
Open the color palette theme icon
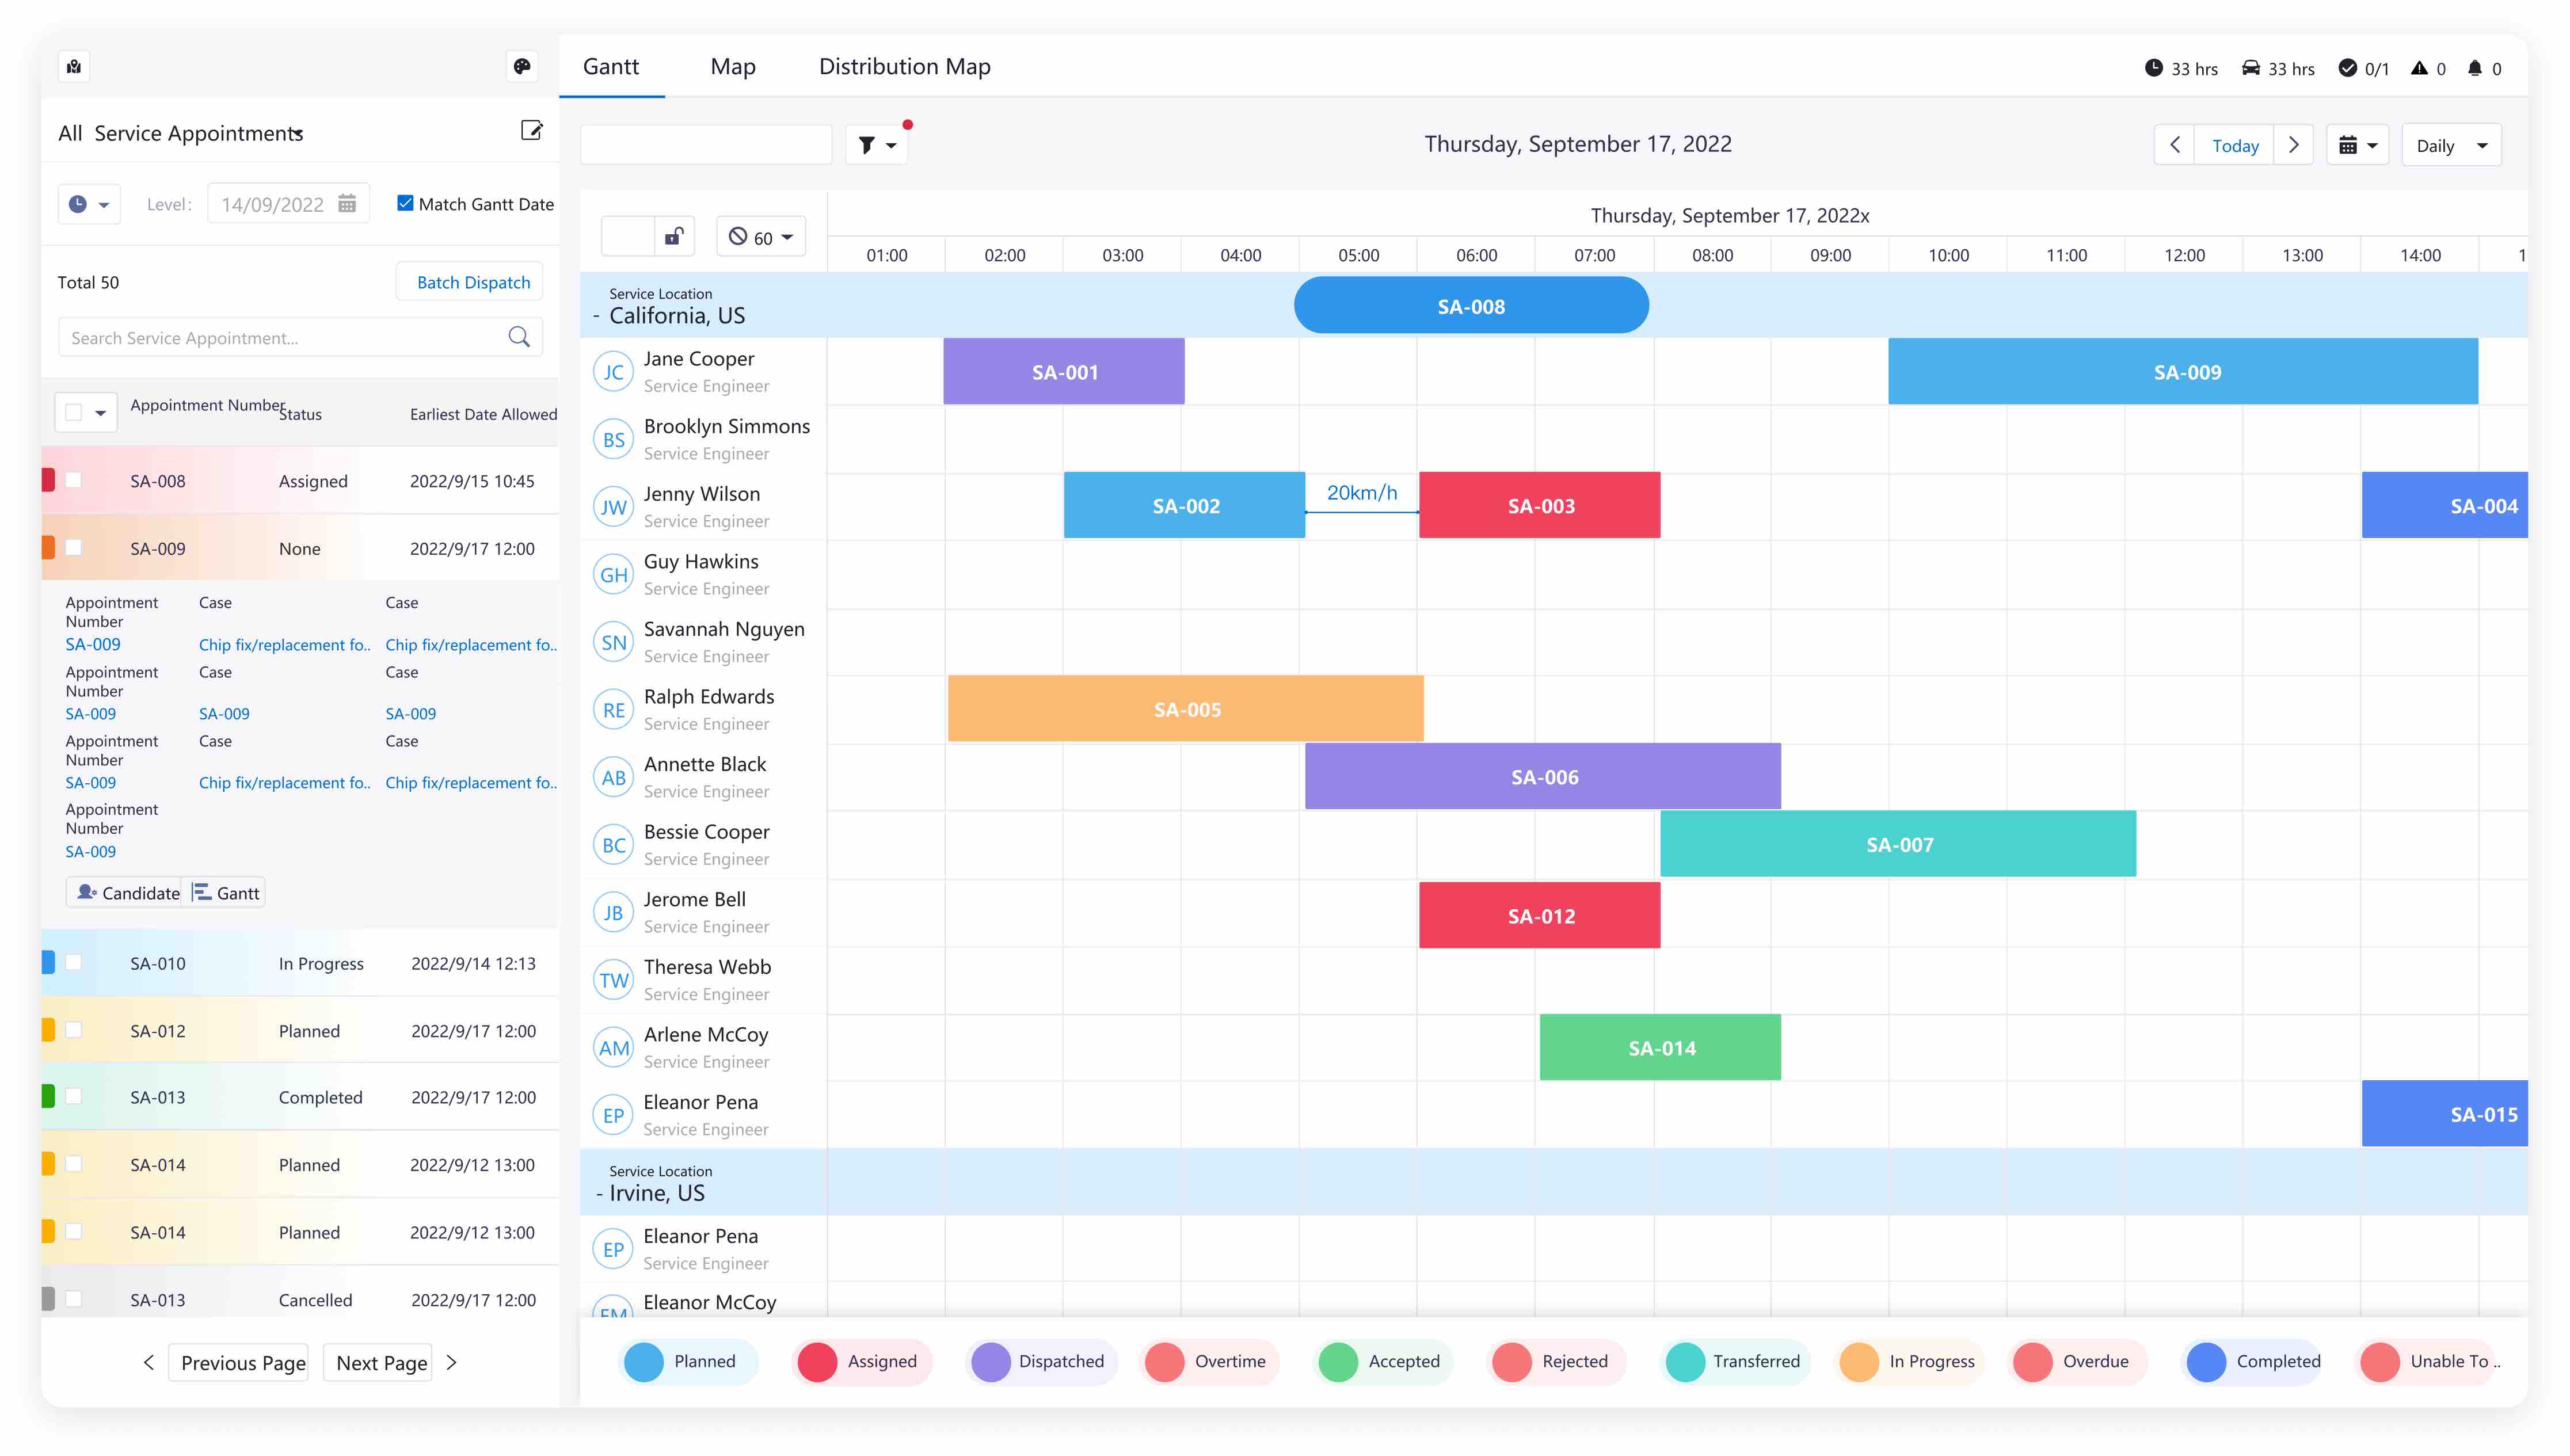click(521, 67)
